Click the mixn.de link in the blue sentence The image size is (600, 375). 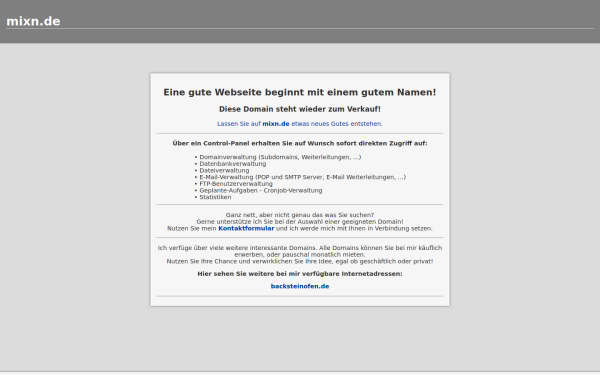point(276,124)
